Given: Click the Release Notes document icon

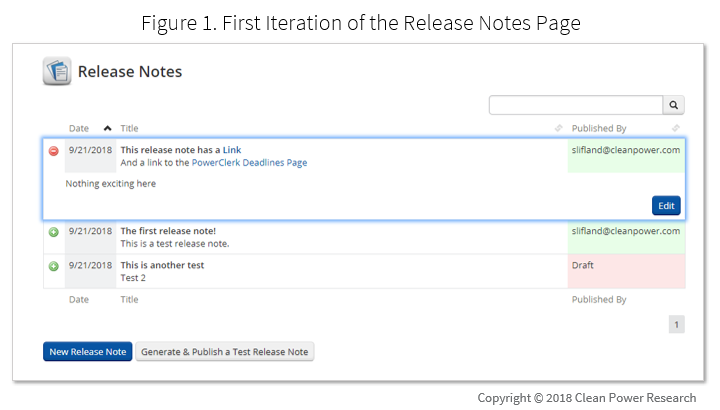Looking at the screenshot, I should point(57,71).
